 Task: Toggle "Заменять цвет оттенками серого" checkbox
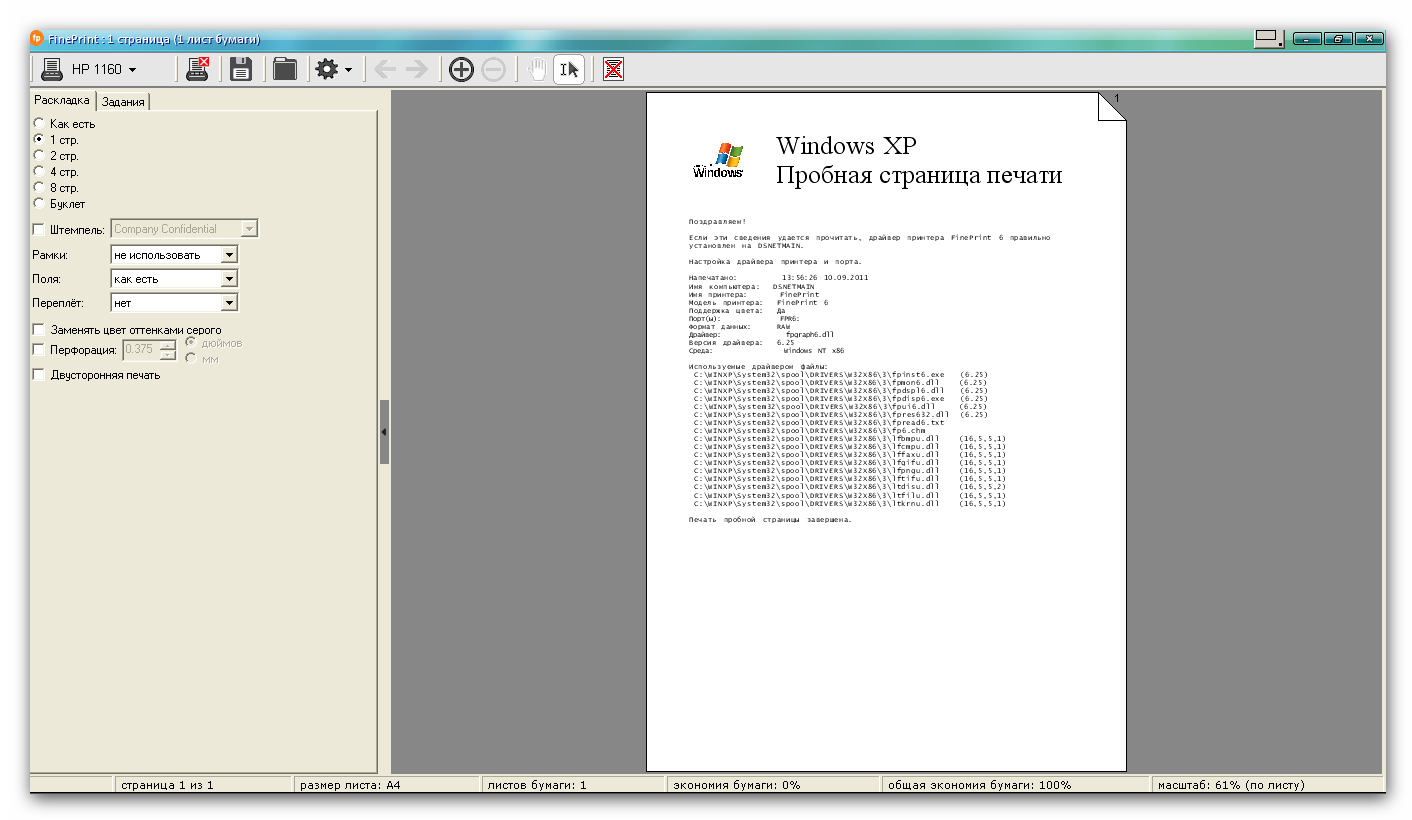pyautogui.click(x=39, y=330)
